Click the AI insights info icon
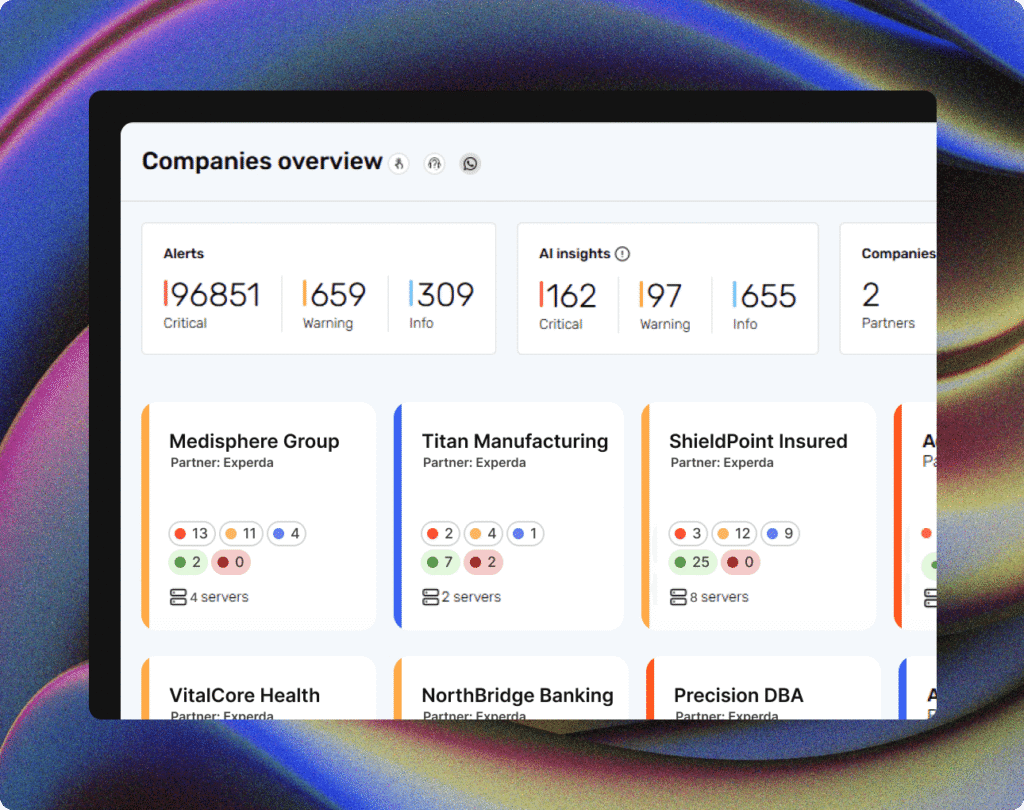 pos(622,253)
